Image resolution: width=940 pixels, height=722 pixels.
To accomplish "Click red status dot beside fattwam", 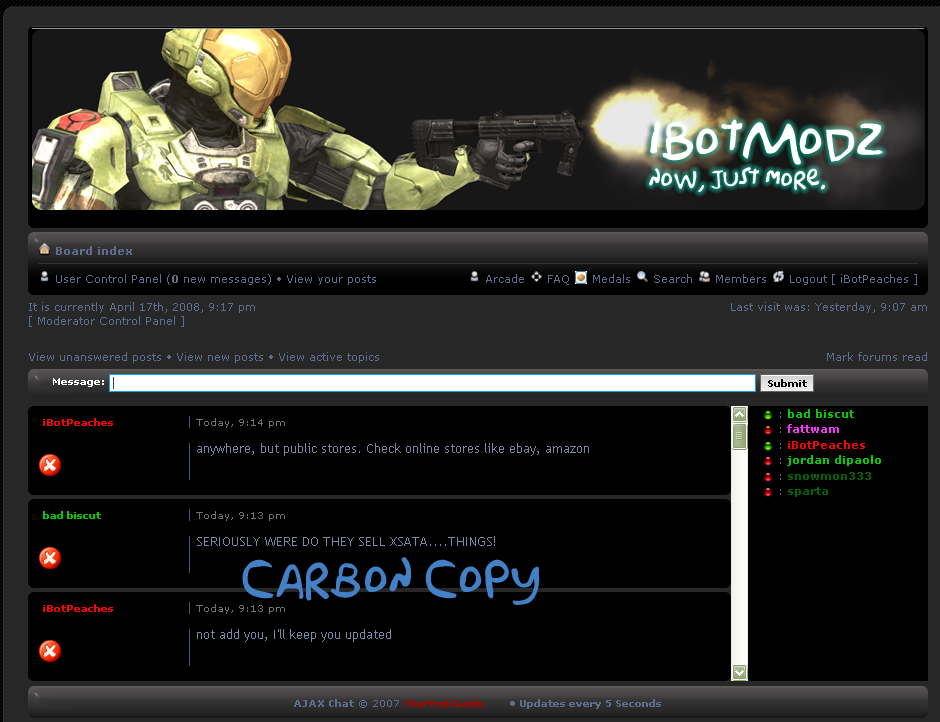I will (768, 430).
